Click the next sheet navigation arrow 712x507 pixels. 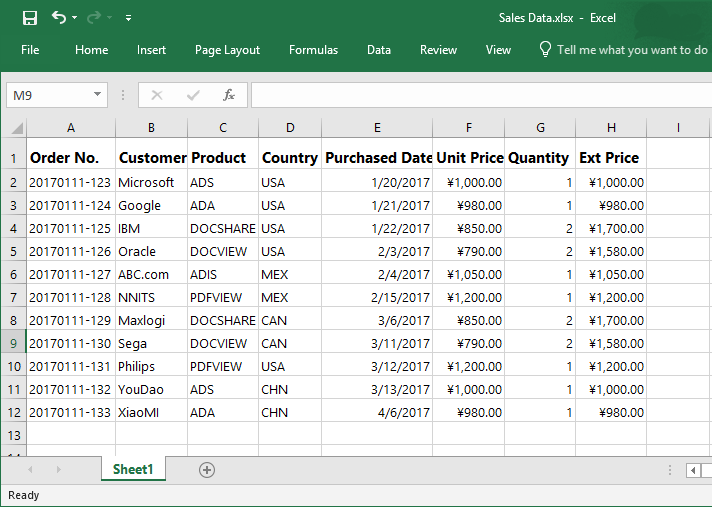(59, 470)
